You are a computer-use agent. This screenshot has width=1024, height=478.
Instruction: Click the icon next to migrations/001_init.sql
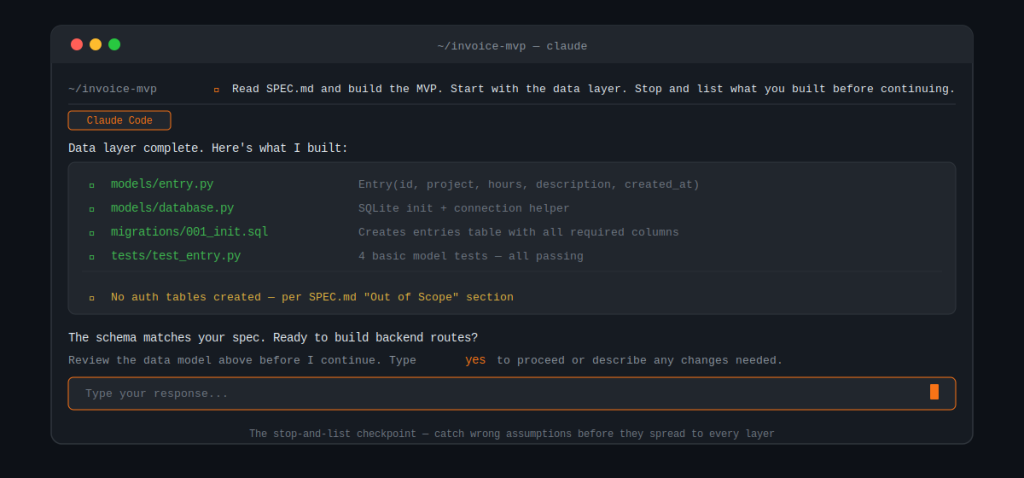click(x=92, y=233)
